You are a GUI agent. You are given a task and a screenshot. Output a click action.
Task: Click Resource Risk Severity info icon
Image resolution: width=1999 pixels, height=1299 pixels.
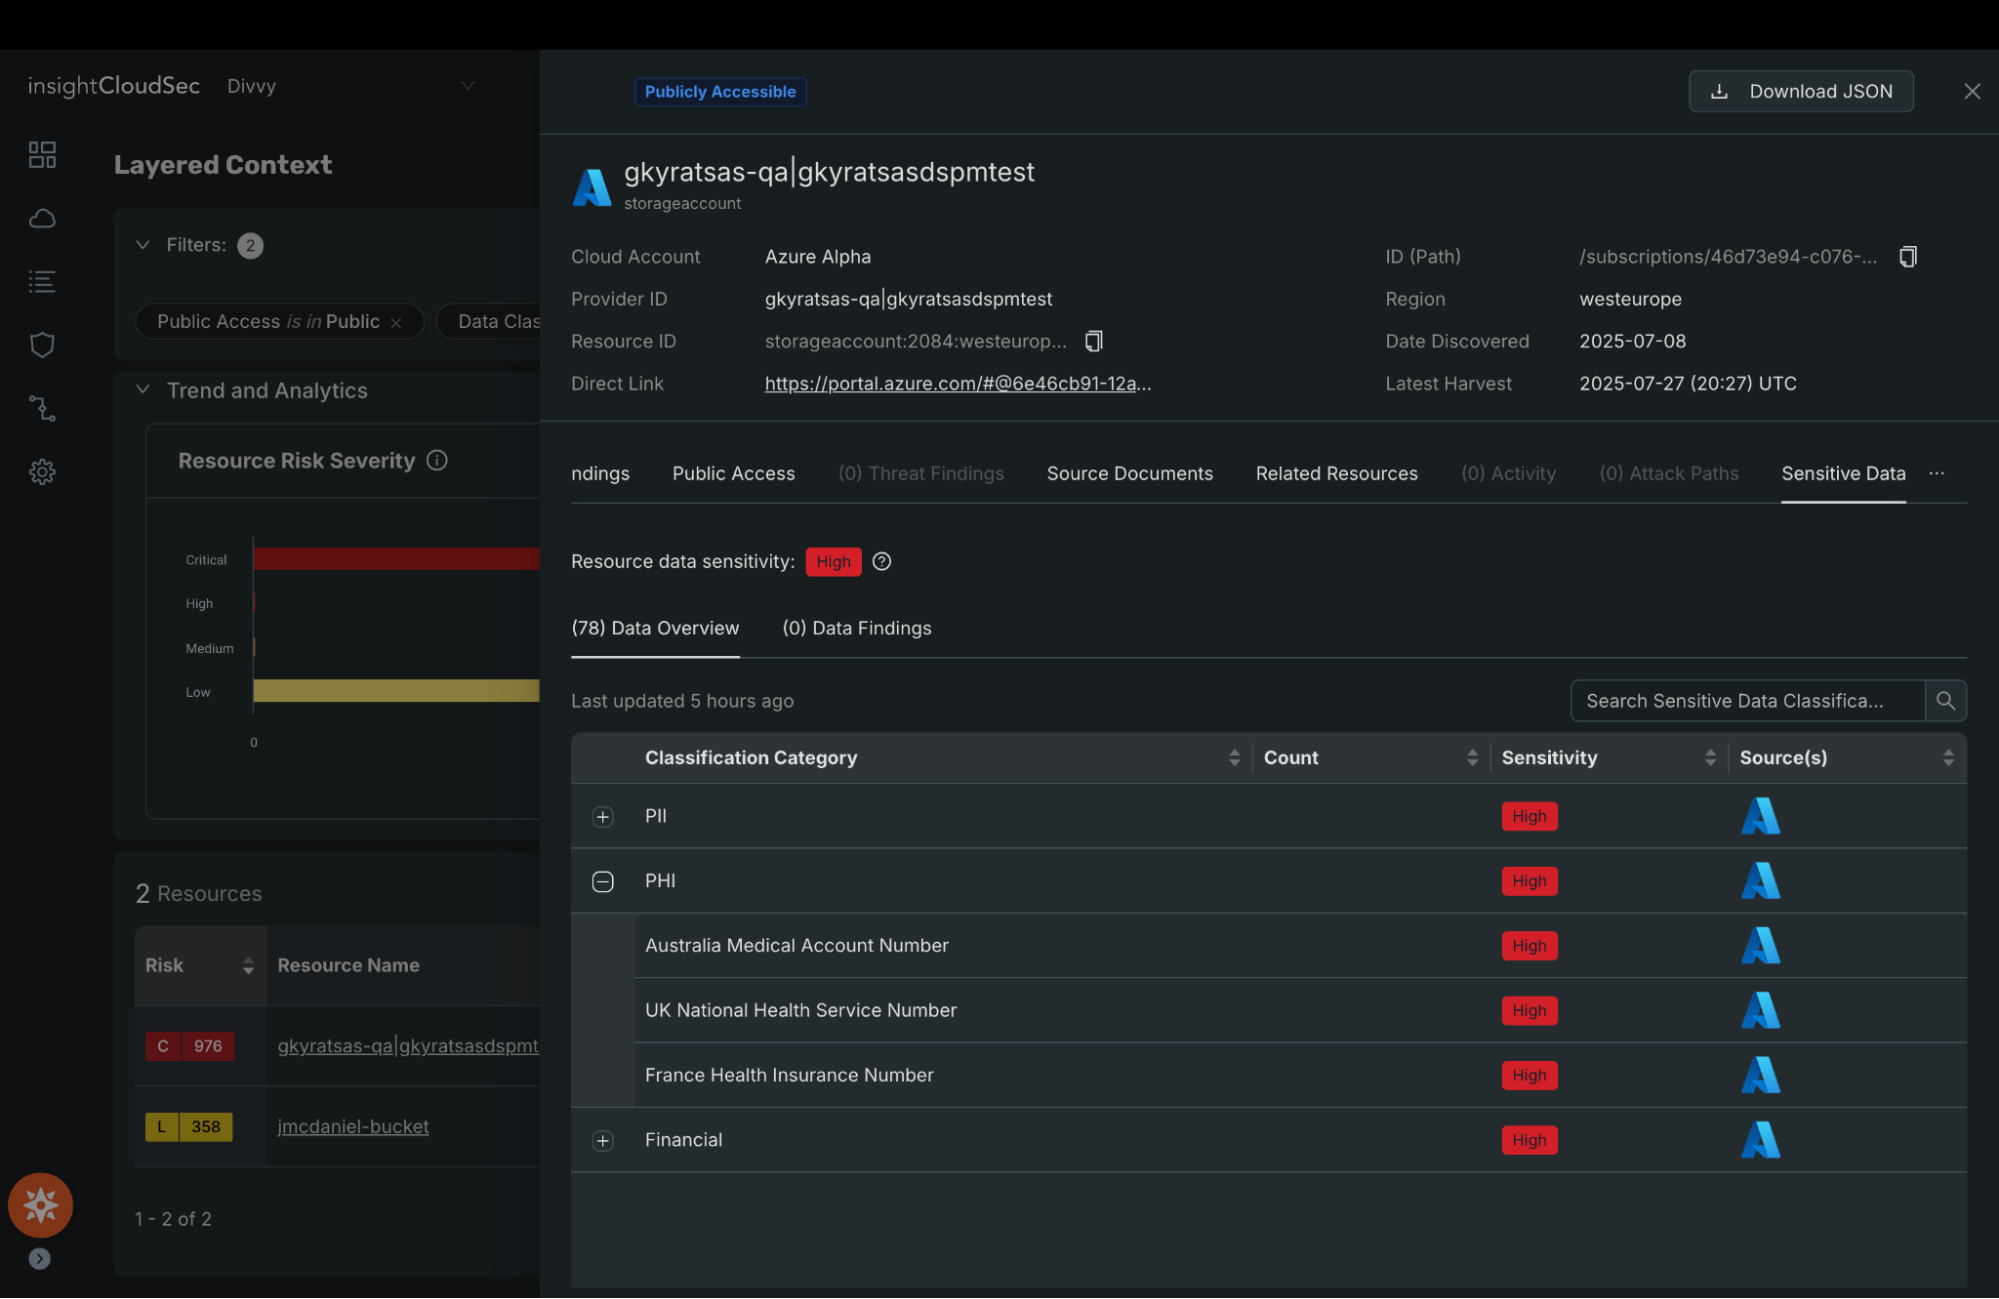point(437,461)
